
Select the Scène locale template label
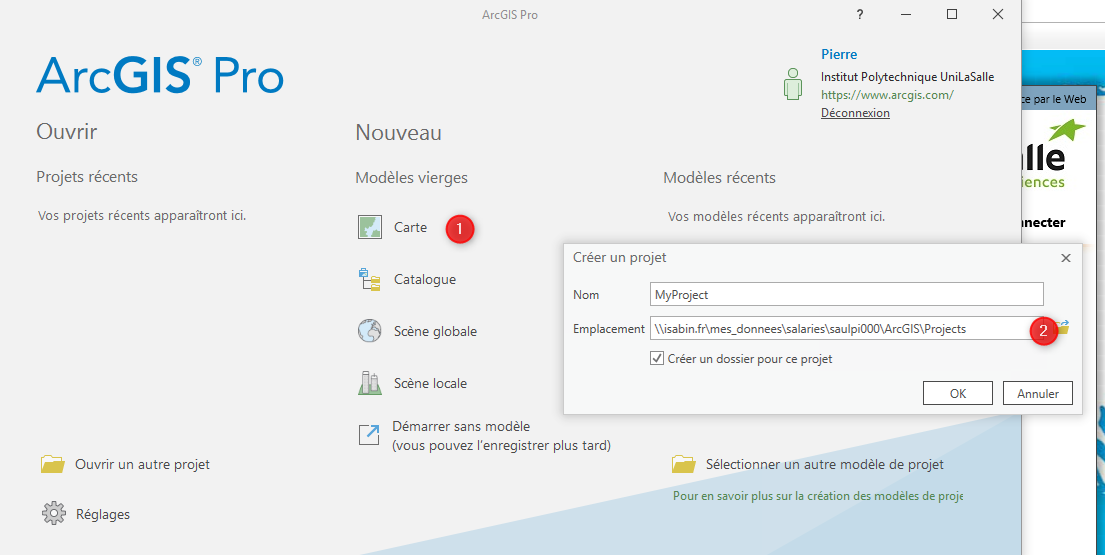pos(431,383)
